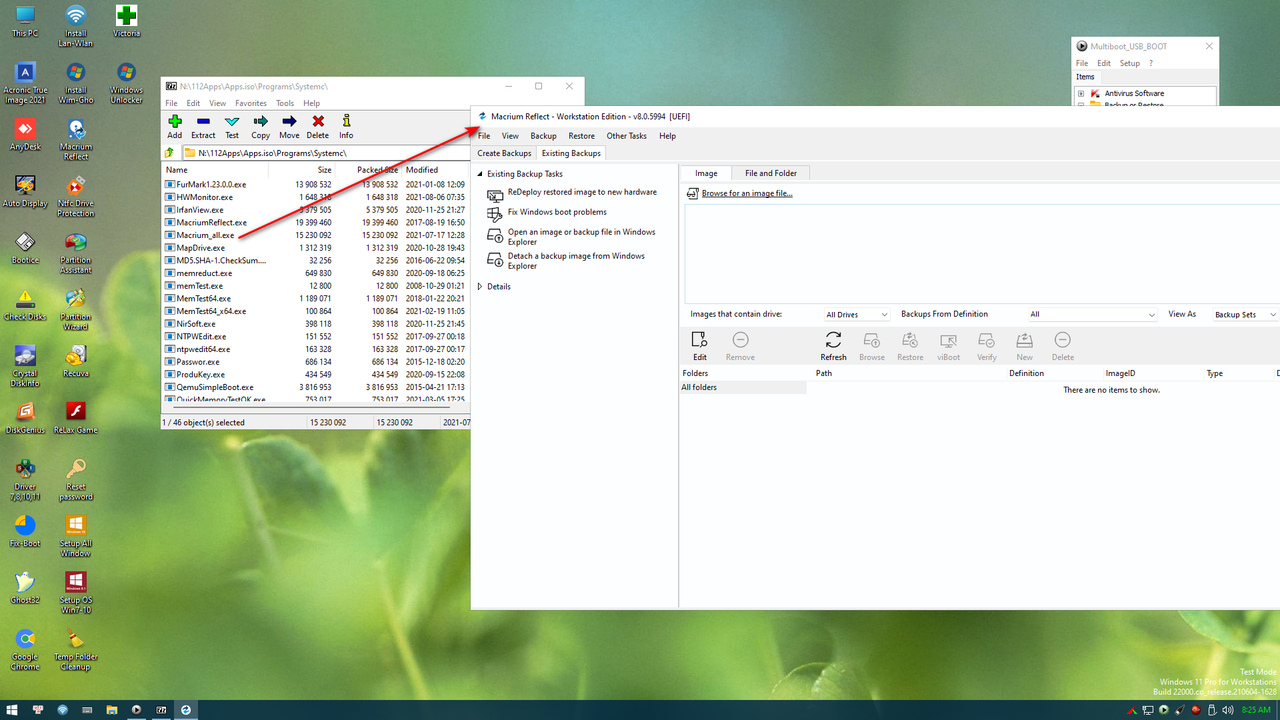1280x720 pixels.
Task: Click the Modified column header in 7-Zip
Action: tap(435, 170)
